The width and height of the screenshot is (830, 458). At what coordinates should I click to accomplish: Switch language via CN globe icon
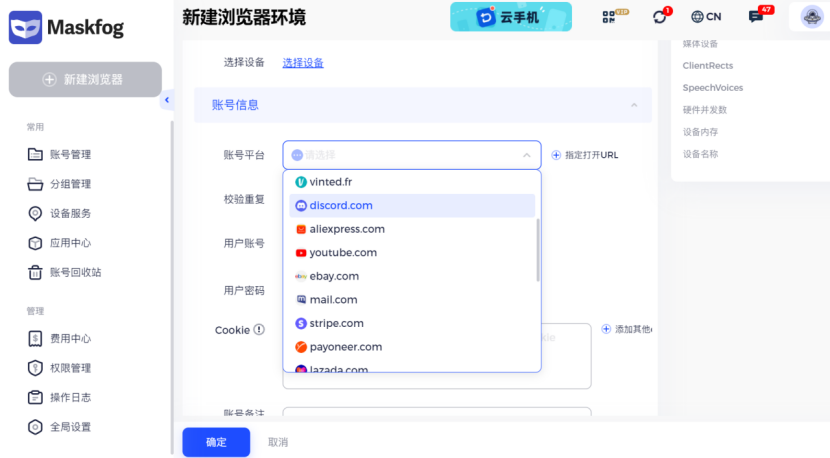pyautogui.click(x=706, y=17)
